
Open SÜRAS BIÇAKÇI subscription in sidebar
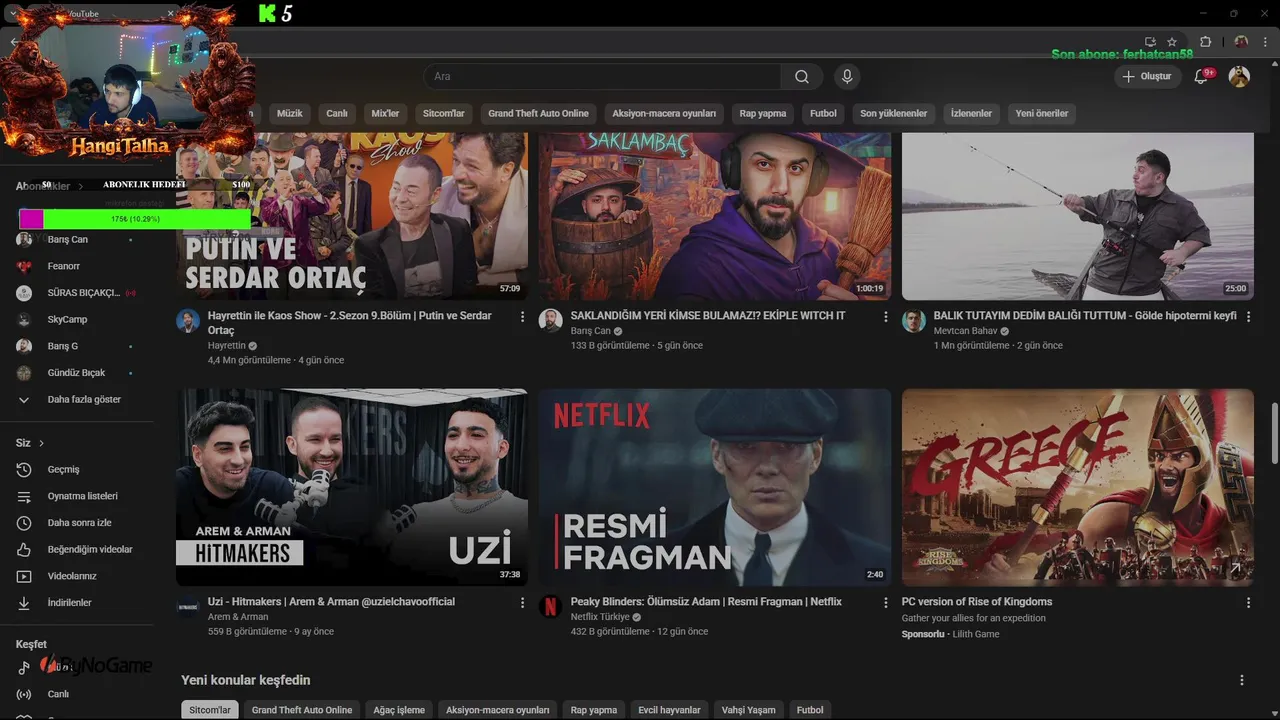[x=78, y=293]
